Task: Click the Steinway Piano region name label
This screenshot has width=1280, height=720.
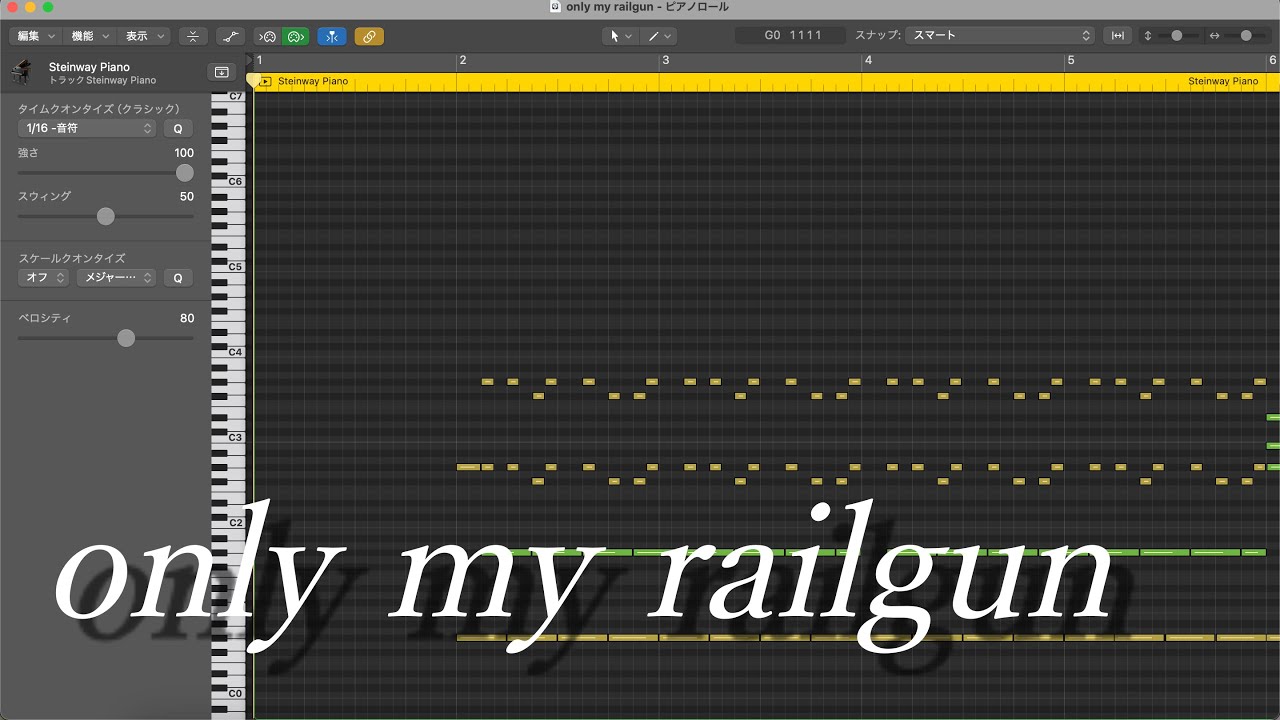Action: click(x=312, y=81)
